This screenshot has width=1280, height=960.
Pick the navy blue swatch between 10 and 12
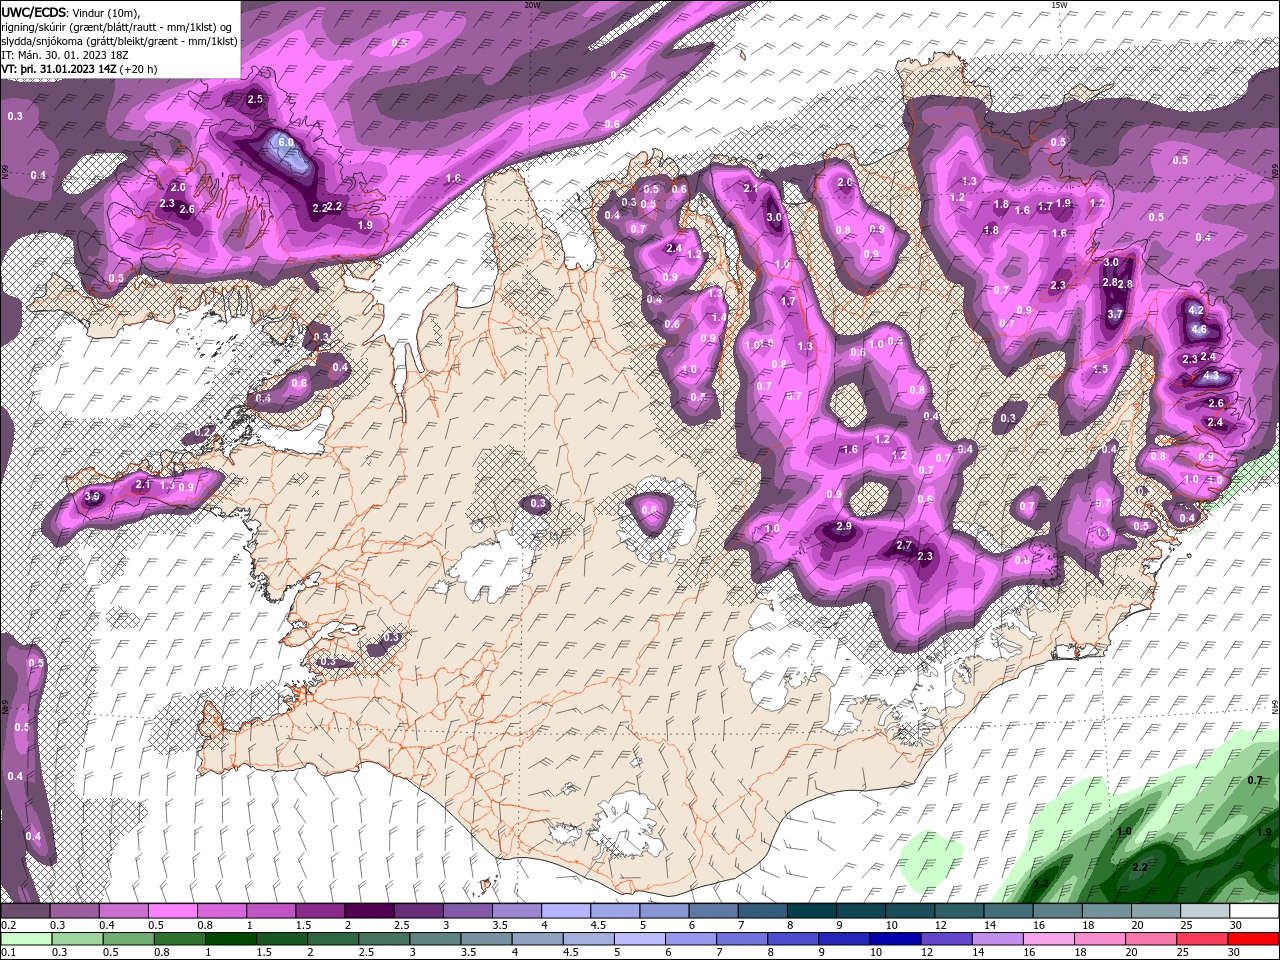coord(896,938)
